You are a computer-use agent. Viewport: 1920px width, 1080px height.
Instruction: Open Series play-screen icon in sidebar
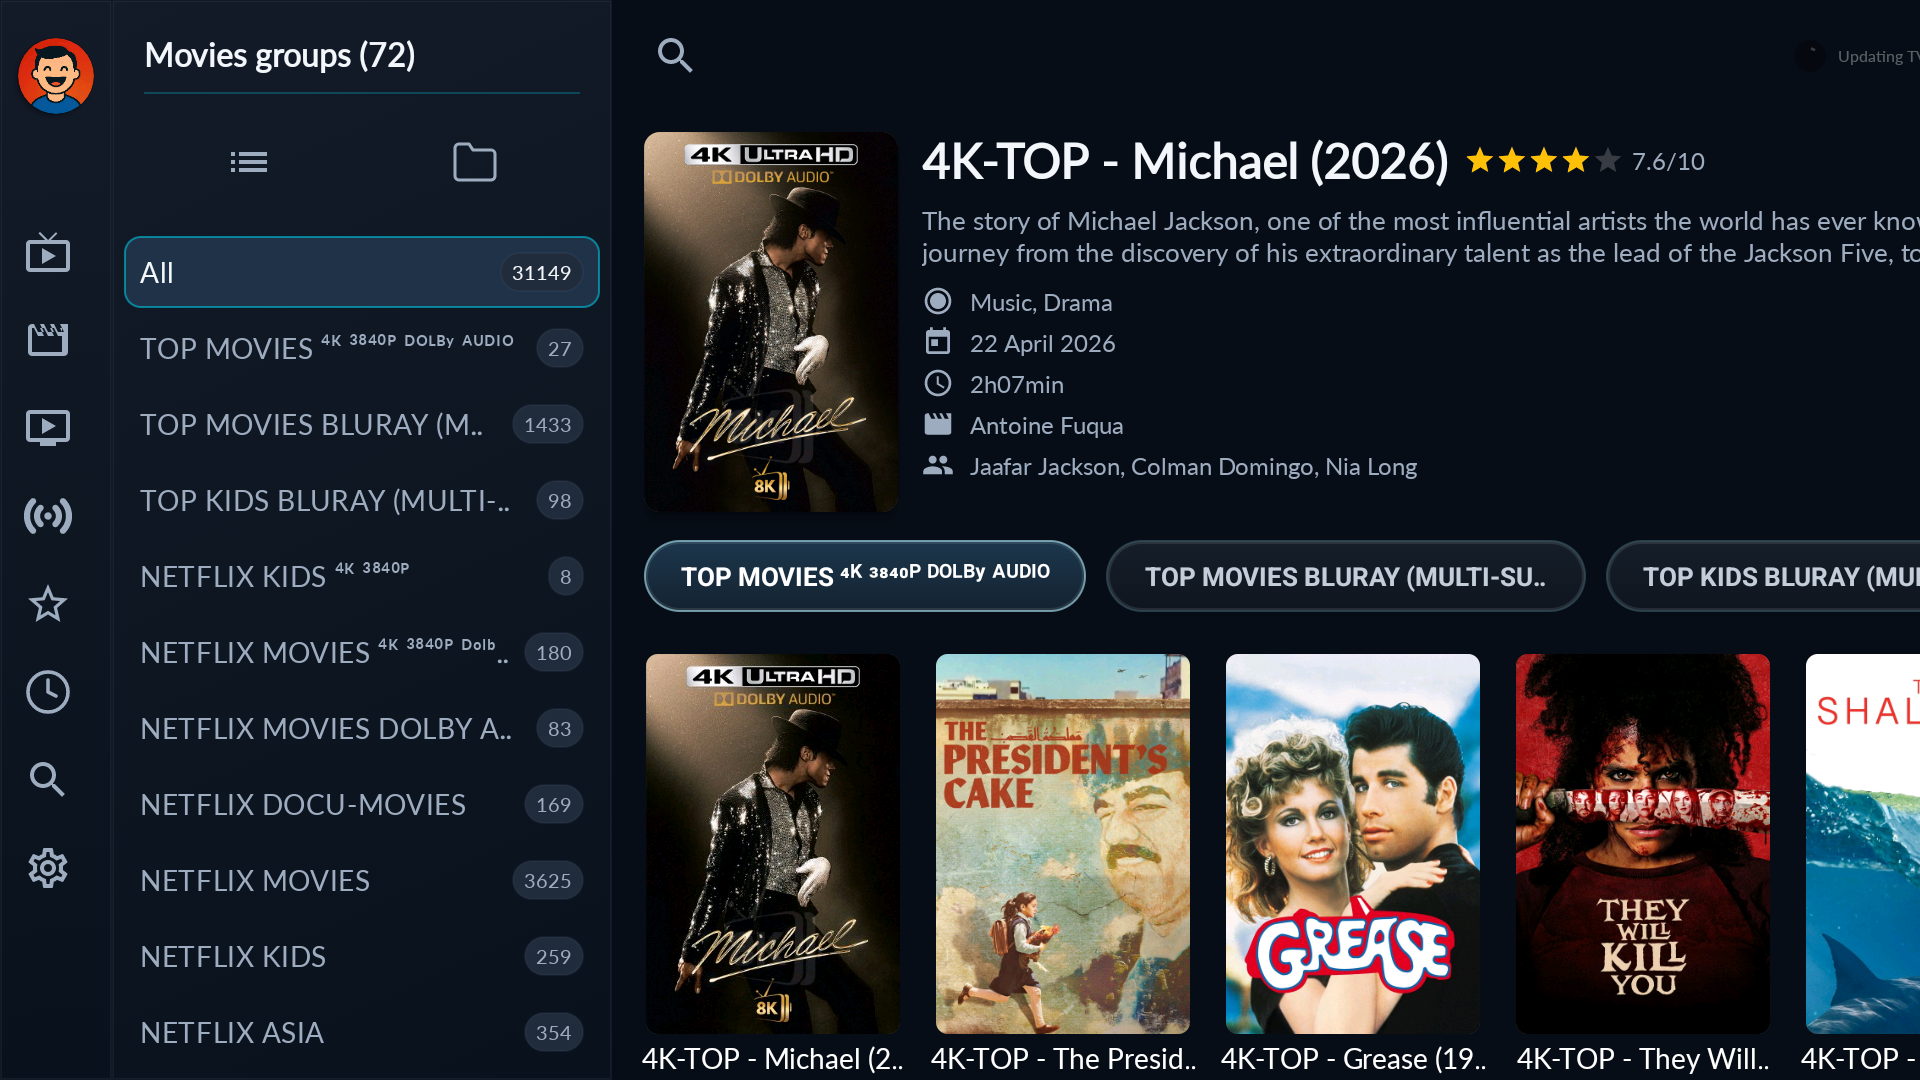(48, 428)
